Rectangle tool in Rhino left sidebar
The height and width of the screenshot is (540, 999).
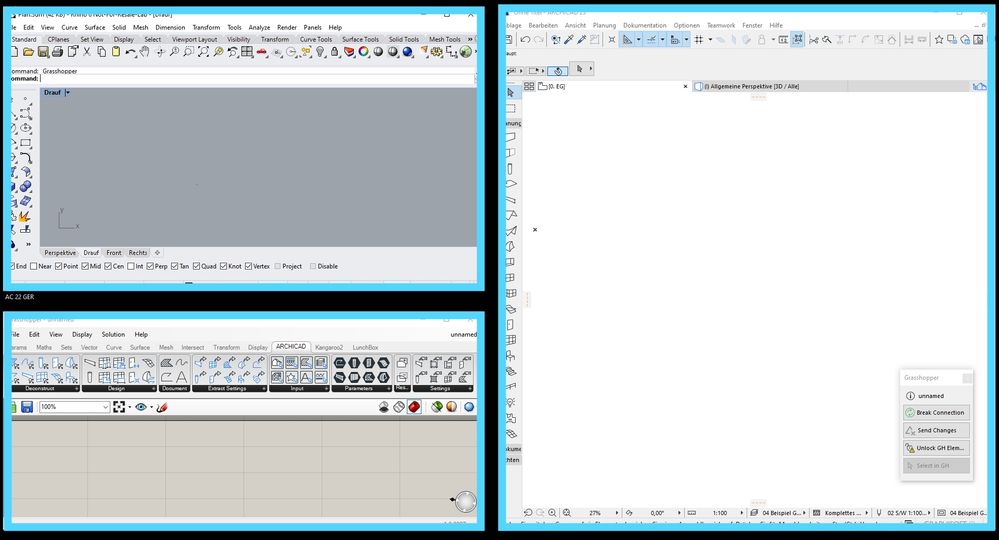coord(25,143)
